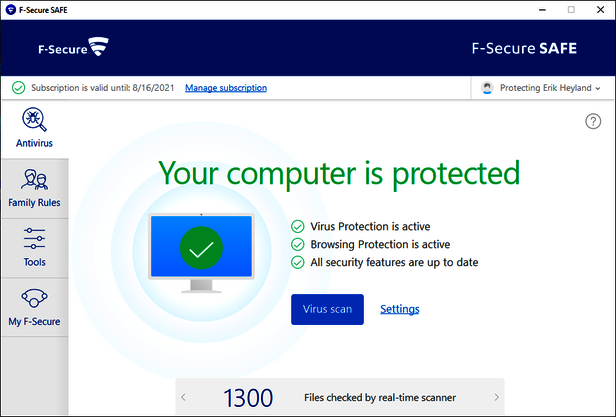This screenshot has width=616, height=417.
Task: Open Tools sliders icon
Action: click(34, 240)
